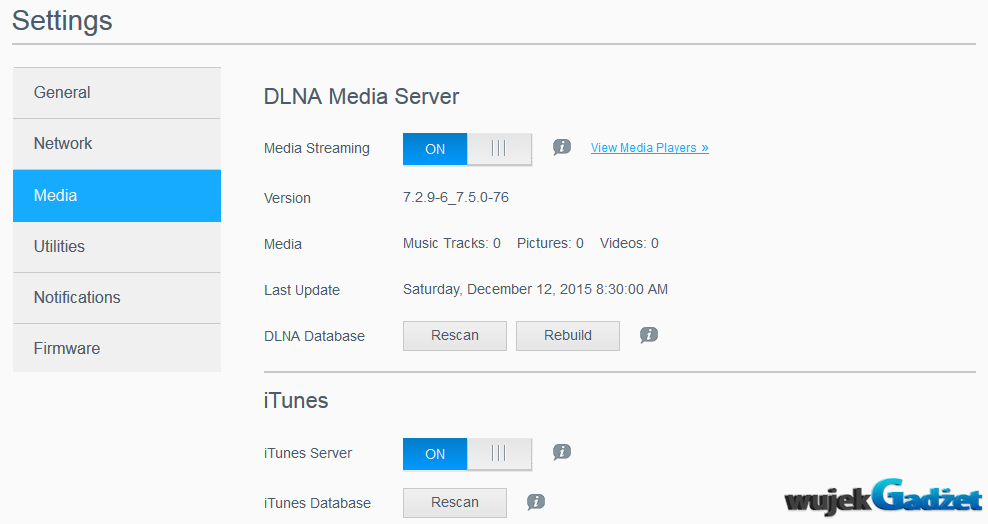The image size is (988, 524).
Task: Follow the View Media Players link
Action: pyautogui.click(x=649, y=148)
